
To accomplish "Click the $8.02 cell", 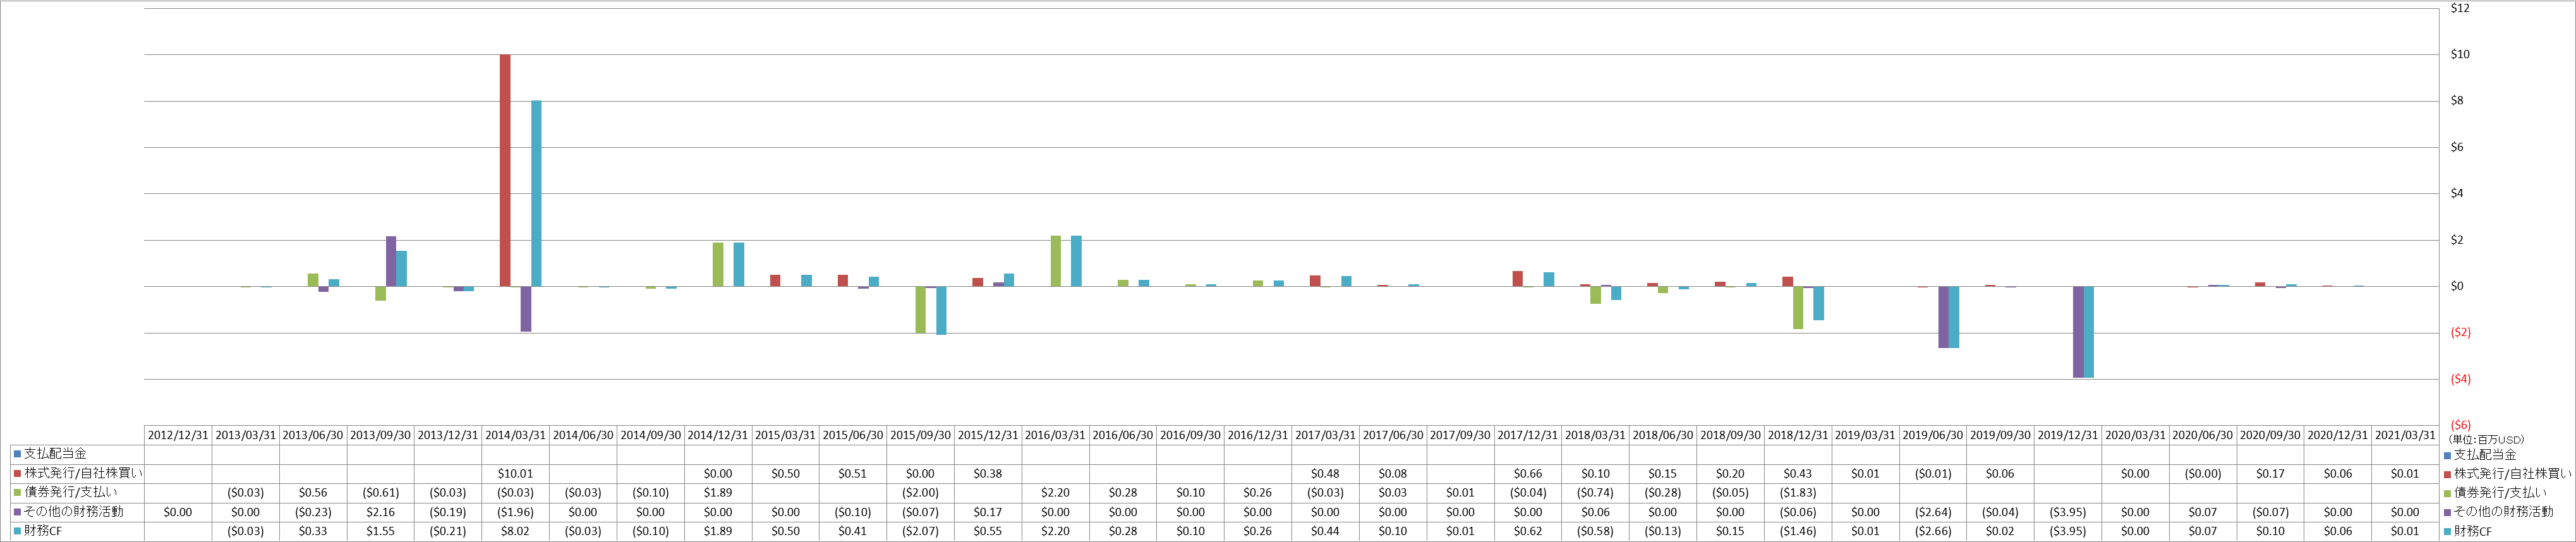I will pos(515,532).
